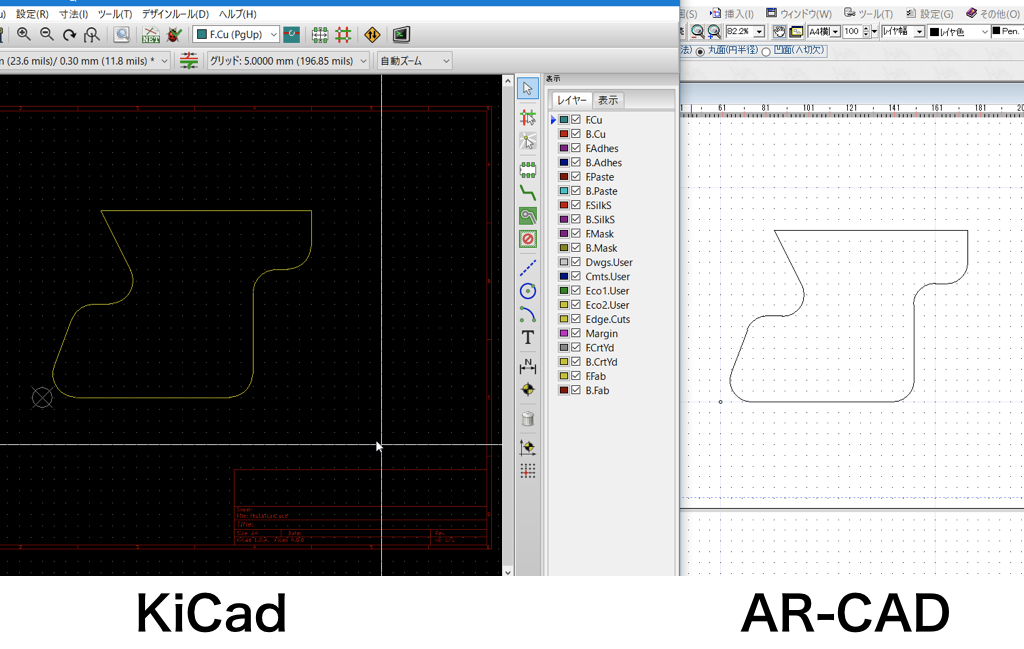Open the F.Cu (PgUp) layer dropdown
Image resolution: width=1024 pixels, height=649 pixels.
236,34
